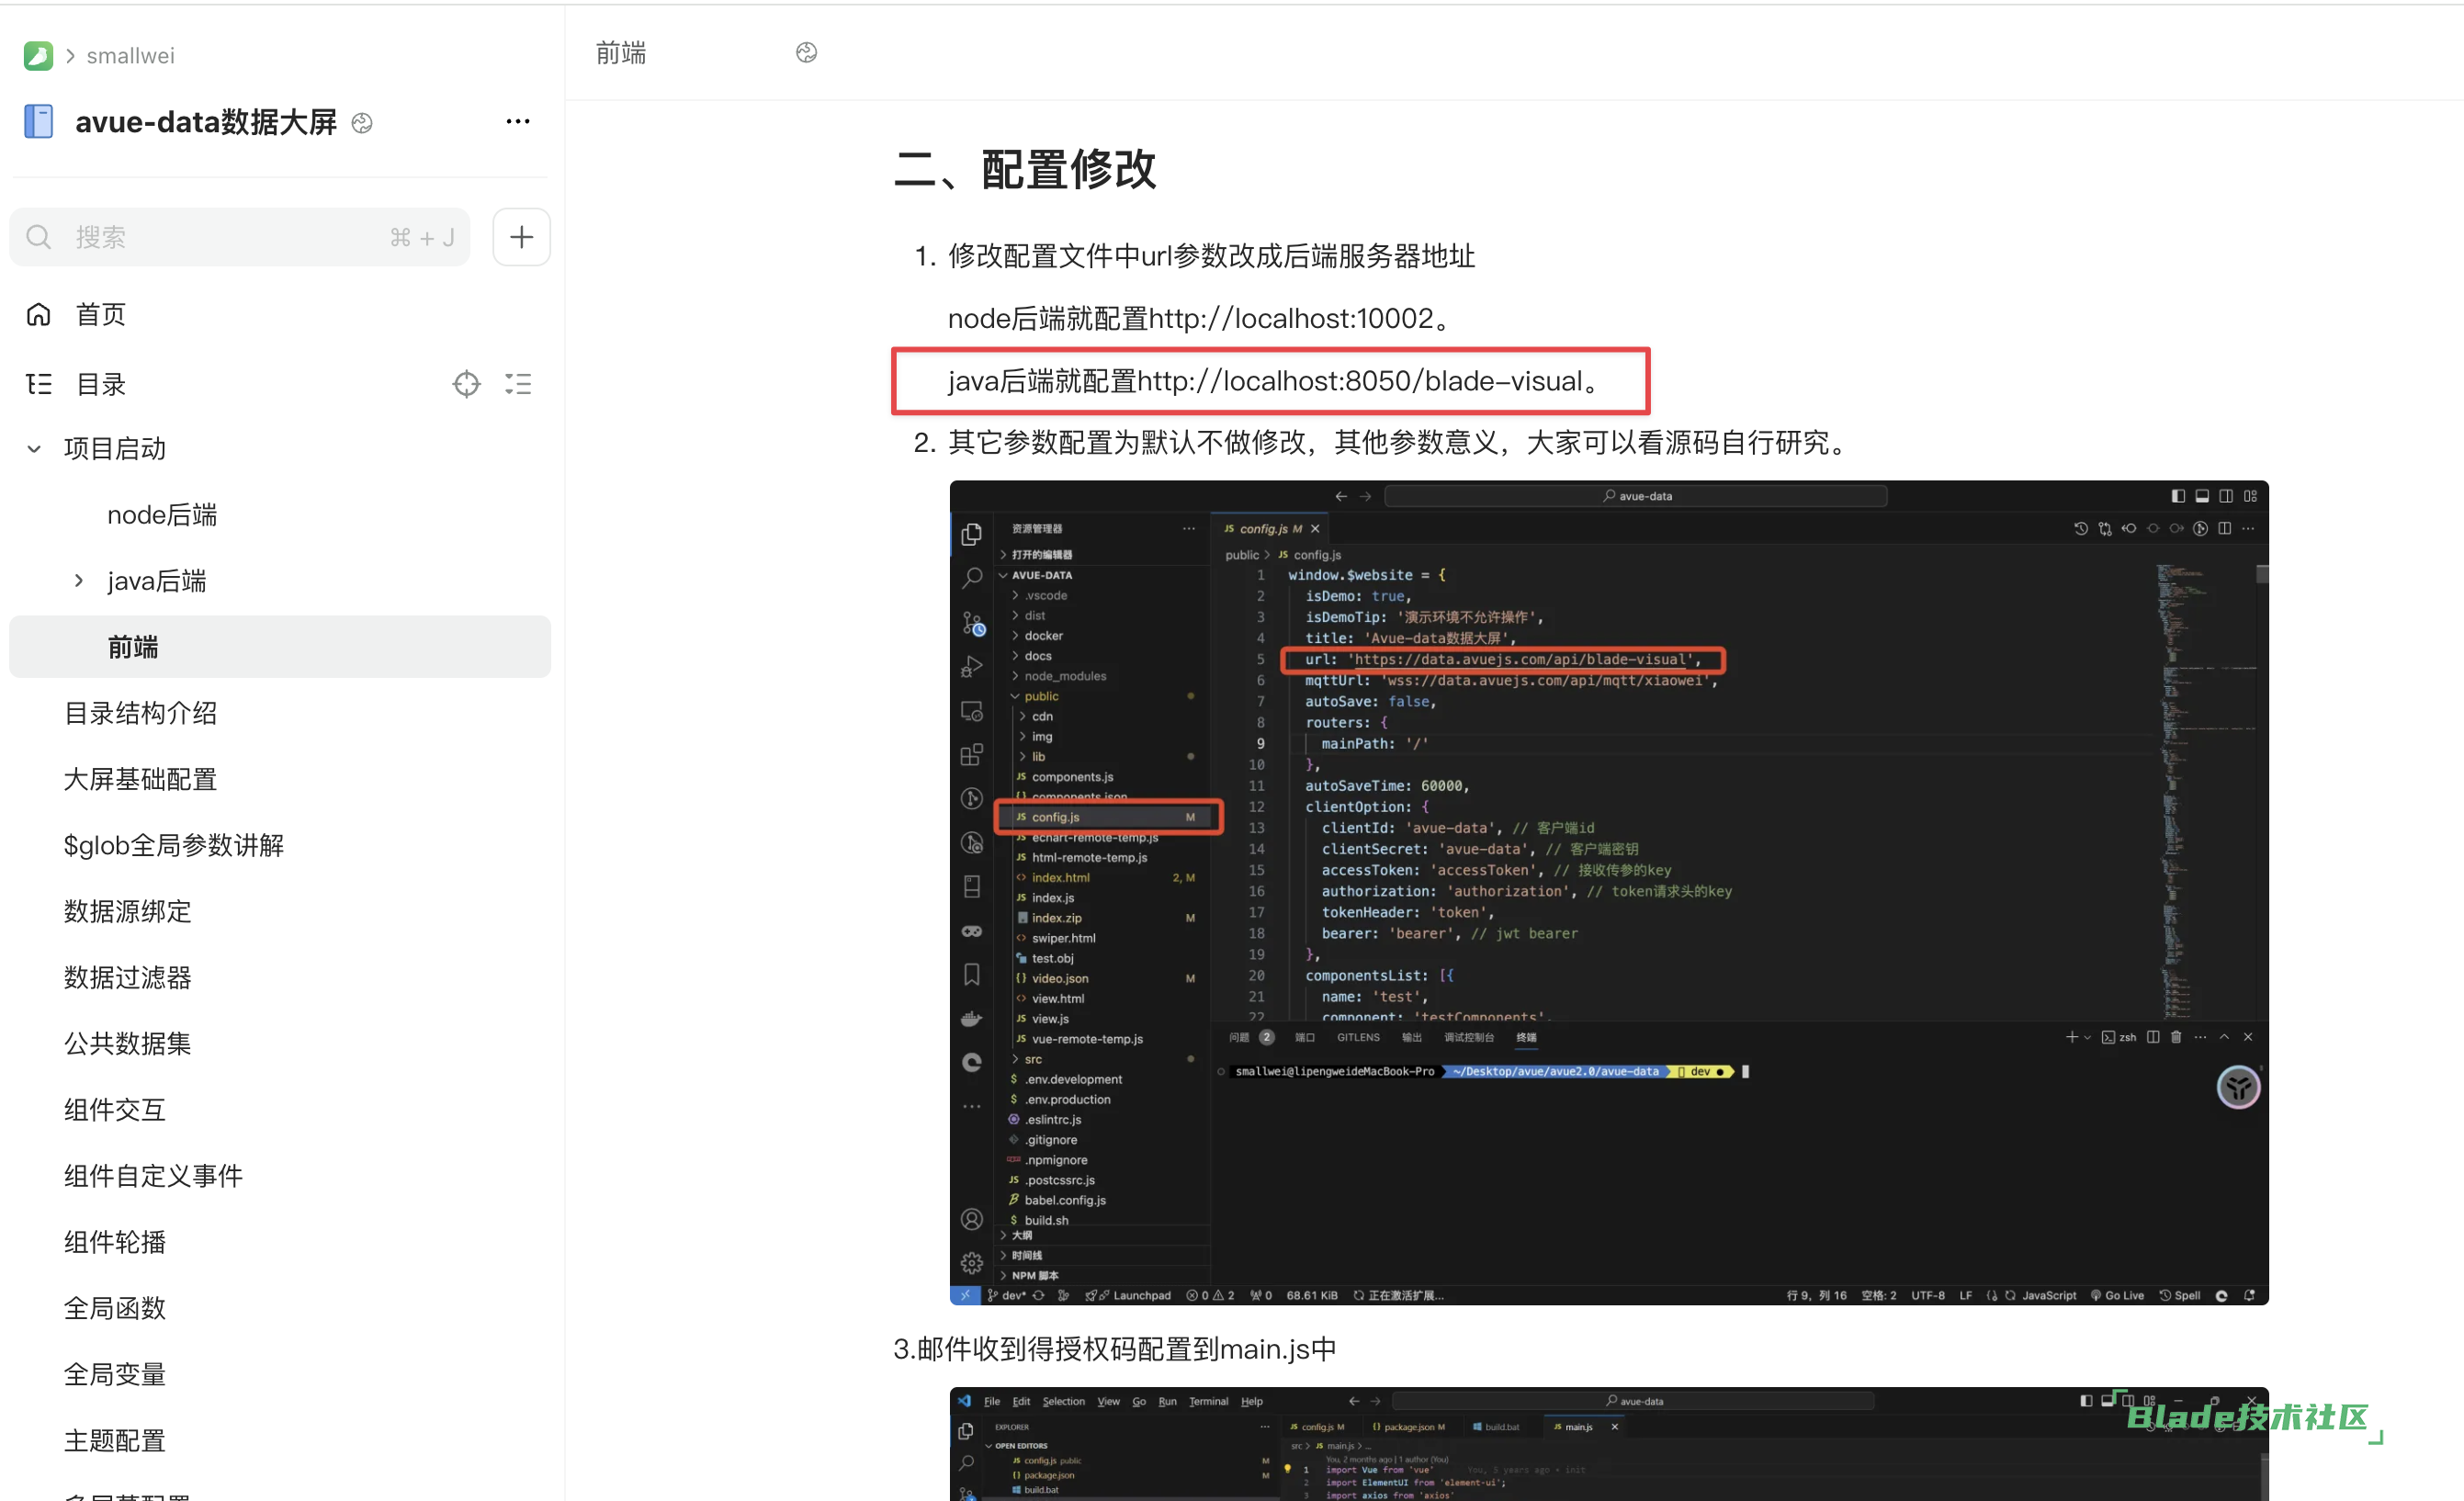This screenshot has height=1501, width=2464.
Task: Click the 搜索 search input field
Action: pyautogui.click(x=240, y=237)
